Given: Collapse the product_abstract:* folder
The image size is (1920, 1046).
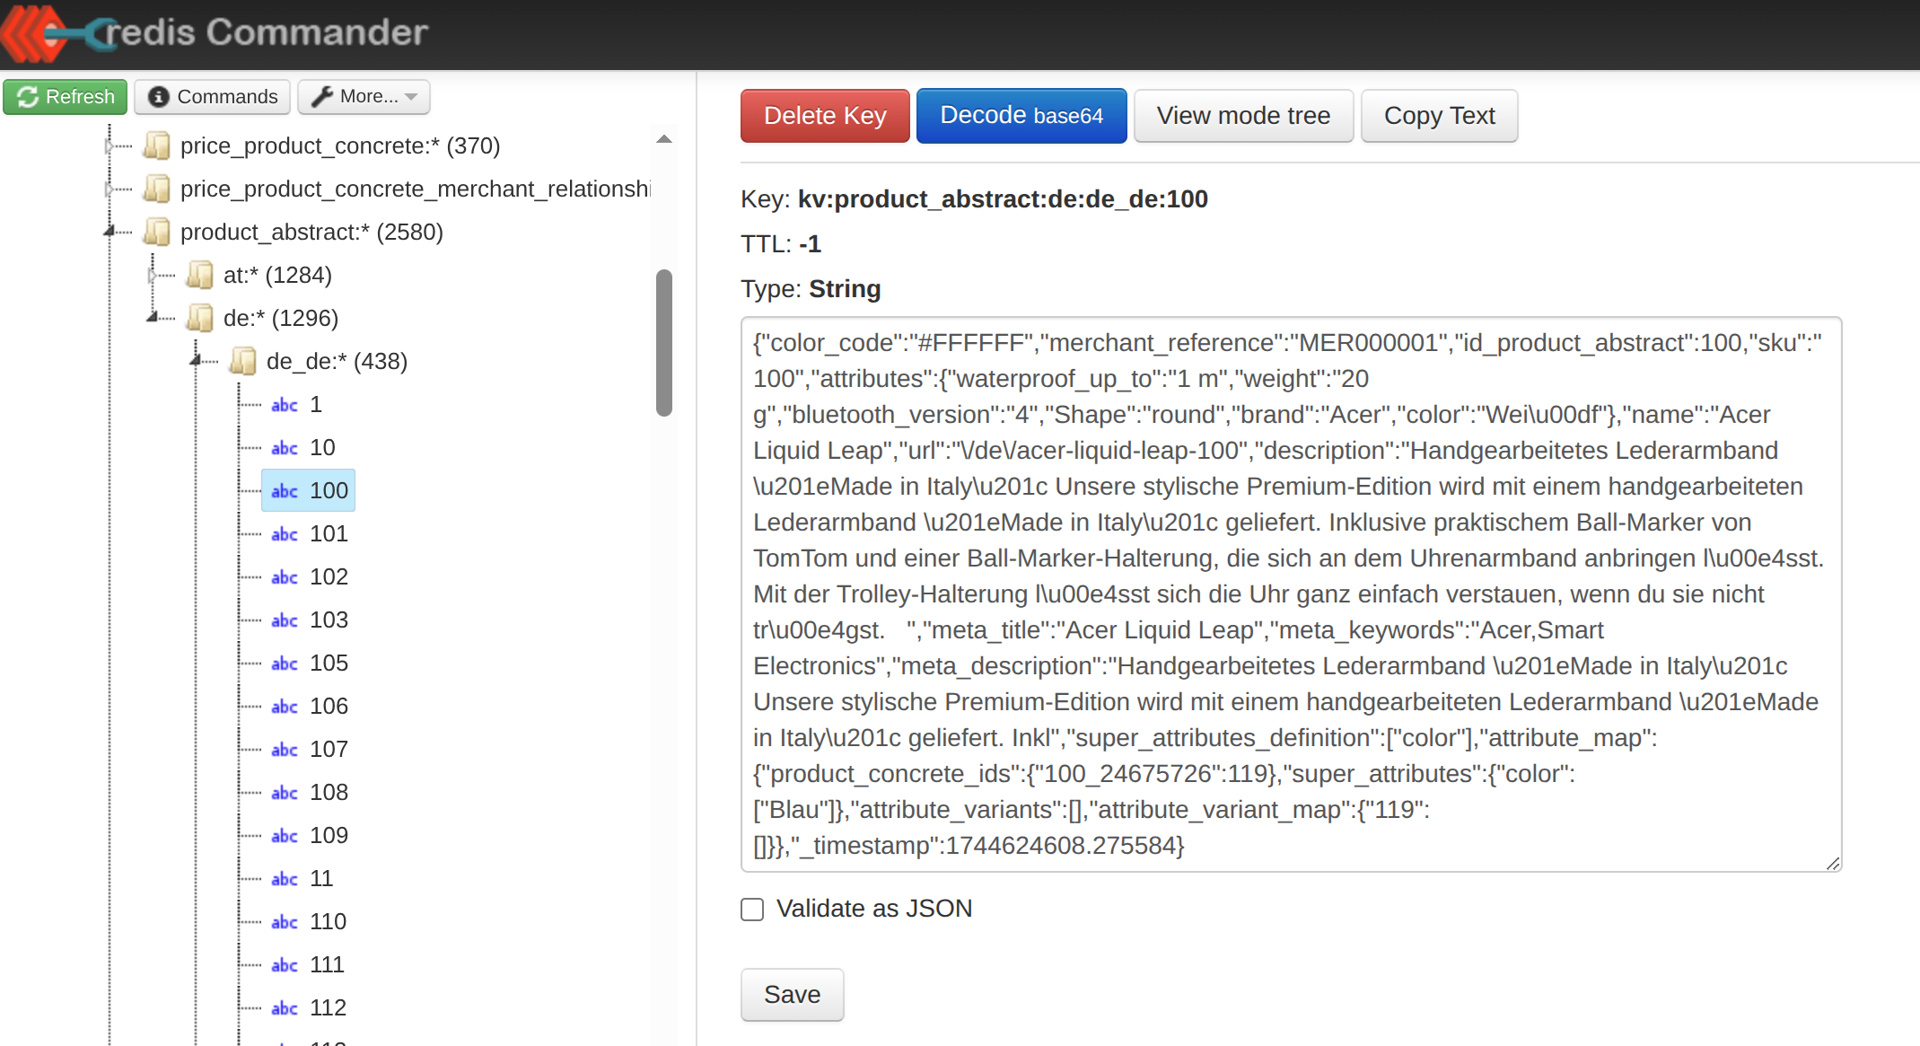Looking at the screenshot, I should pos(109,232).
